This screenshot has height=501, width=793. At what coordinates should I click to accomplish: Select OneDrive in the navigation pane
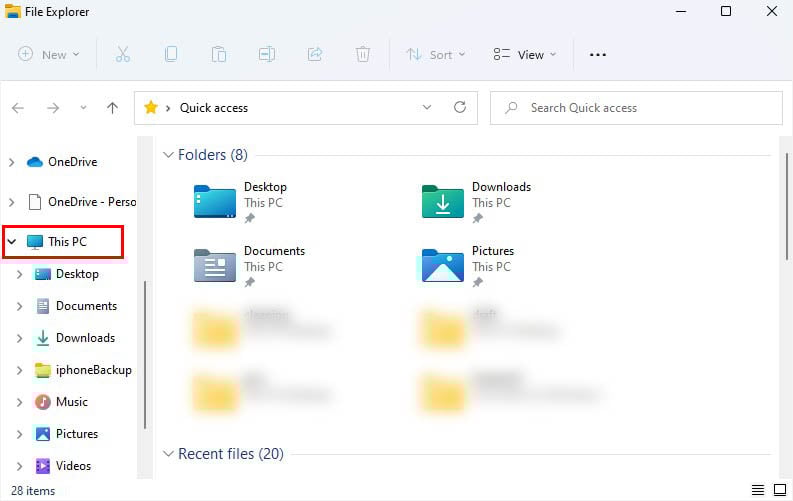[x=62, y=162]
